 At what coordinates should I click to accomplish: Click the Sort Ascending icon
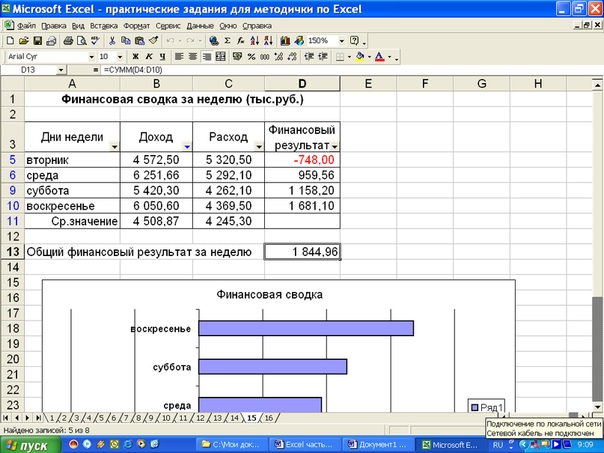coord(254,41)
